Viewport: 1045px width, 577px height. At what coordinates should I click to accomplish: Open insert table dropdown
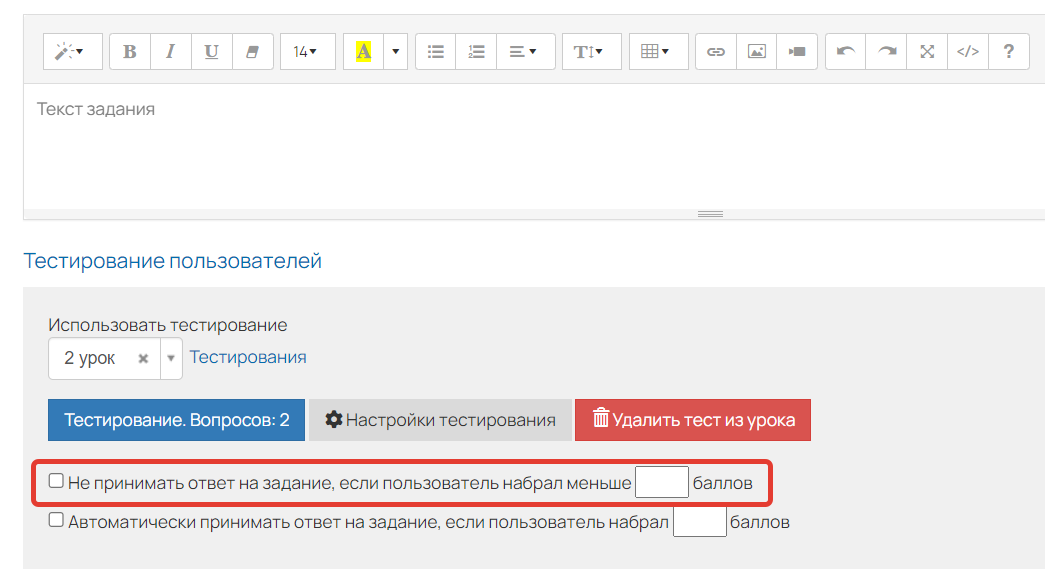[x=658, y=51]
